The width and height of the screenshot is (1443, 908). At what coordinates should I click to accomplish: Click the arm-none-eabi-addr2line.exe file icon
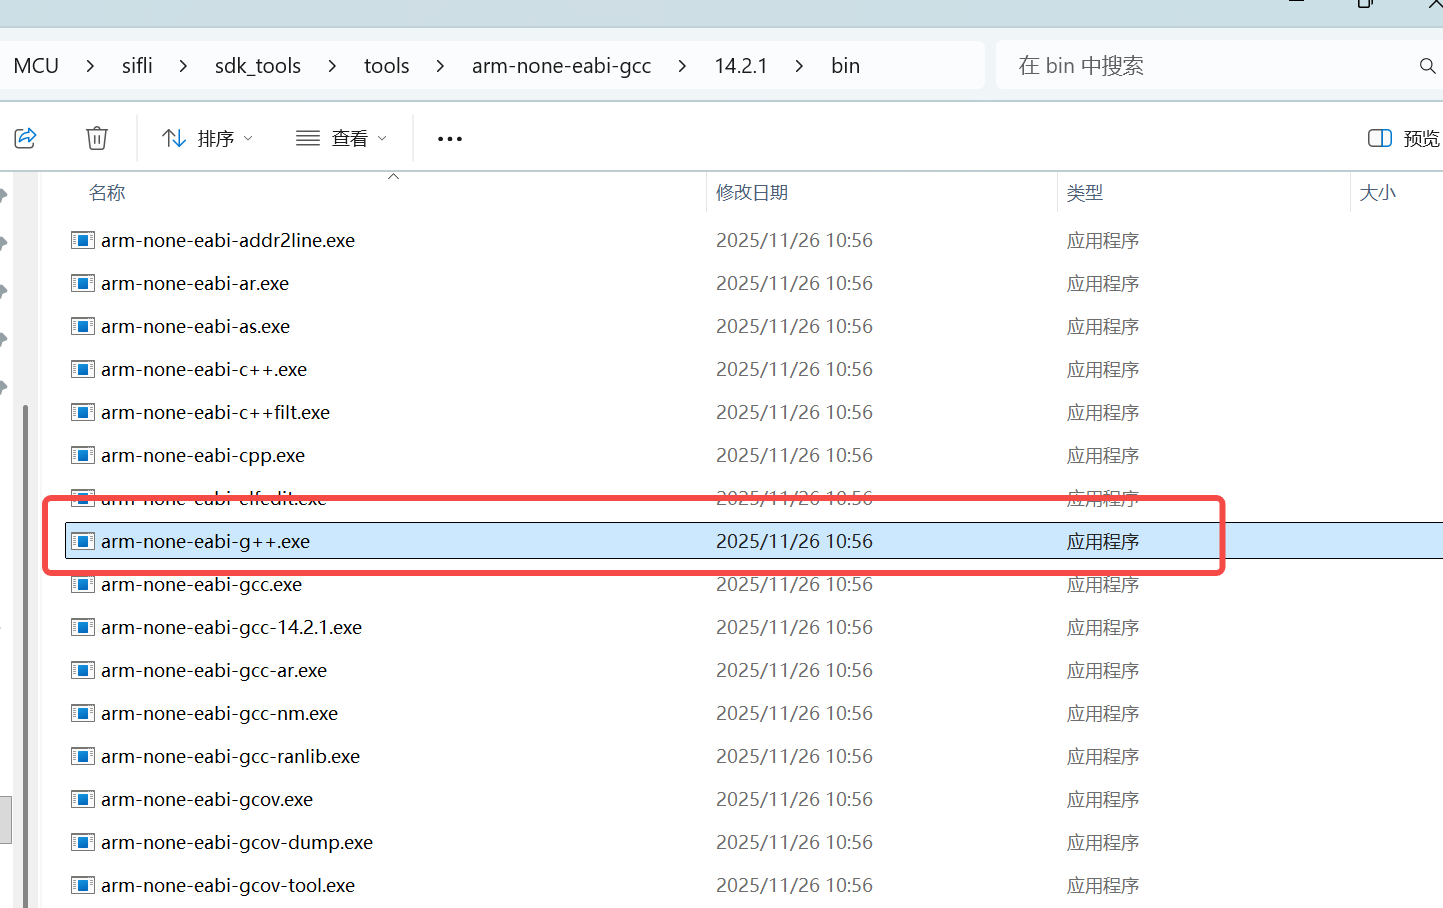[x=83, y=241]
